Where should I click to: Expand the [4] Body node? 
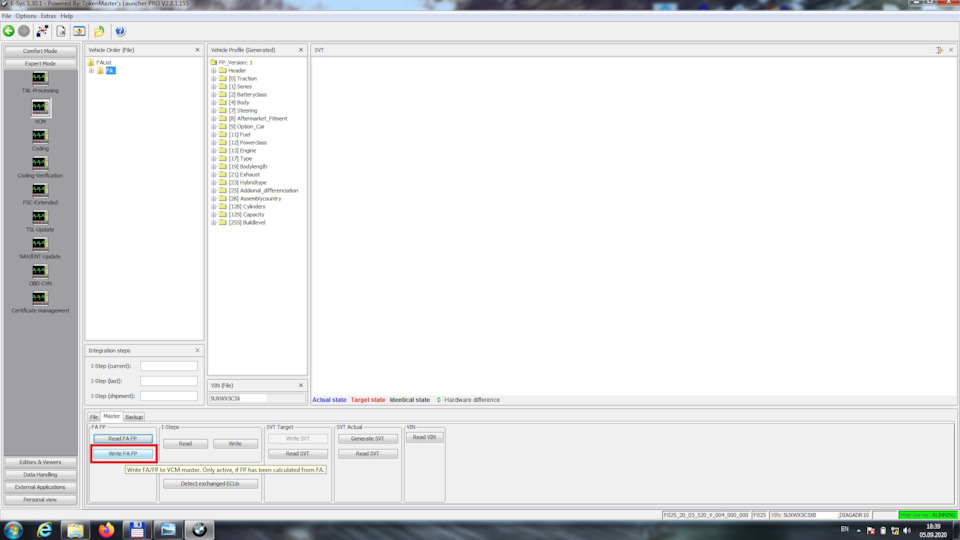click(x=214, y=102)
